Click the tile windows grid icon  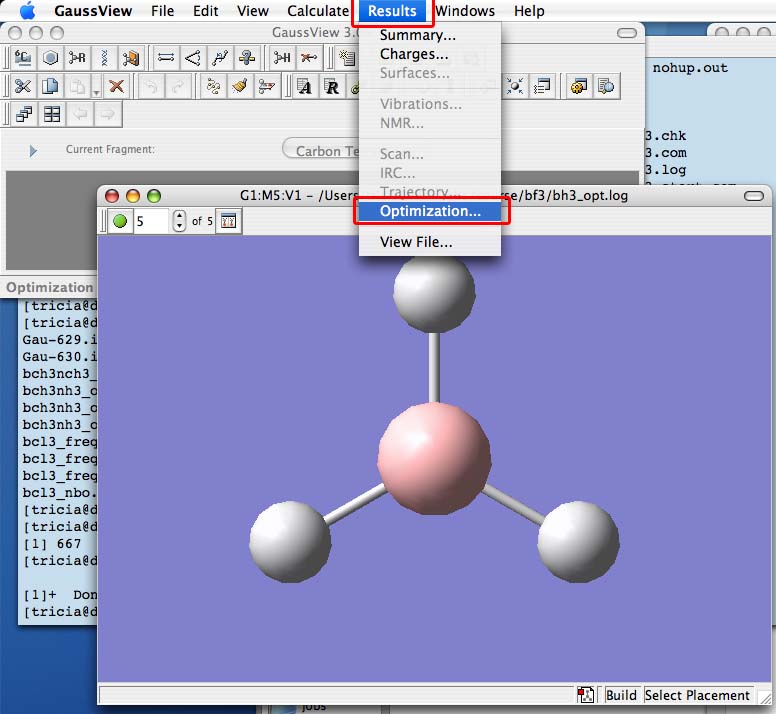coord(50,114)
